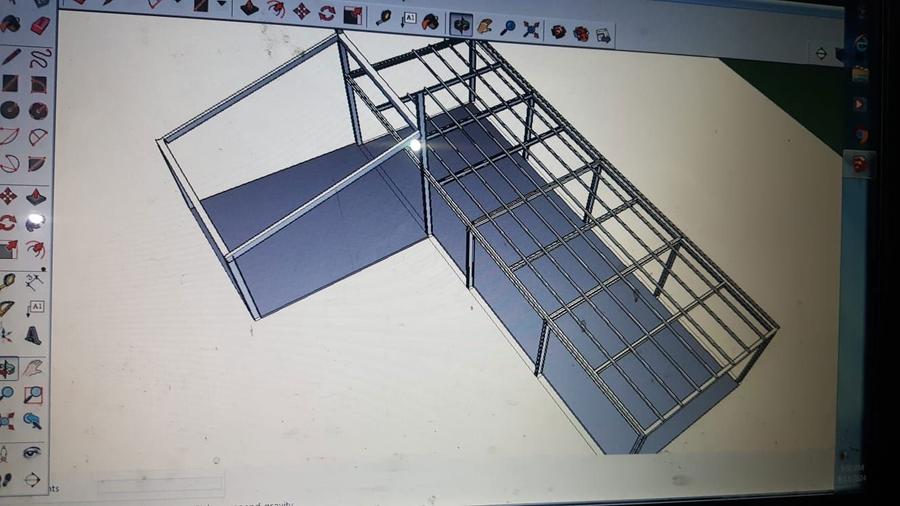This screenshot has width=900, height=506.
Task: Click the Previous view tool
Action: point(33,422)
